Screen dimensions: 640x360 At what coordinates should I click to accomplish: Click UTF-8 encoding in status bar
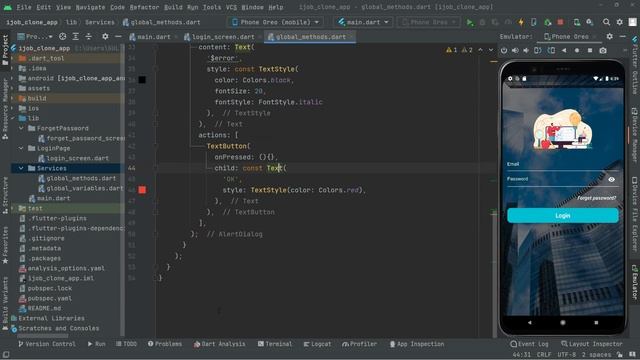point(567,355)
